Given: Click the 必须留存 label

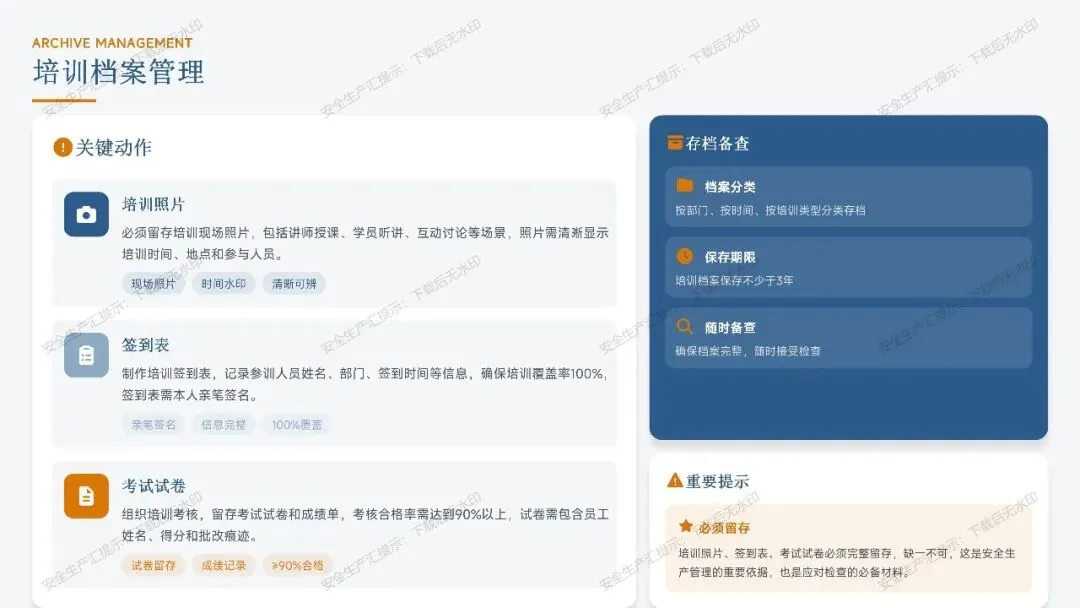Looking at the screenshot, I should tap(725, 528).
